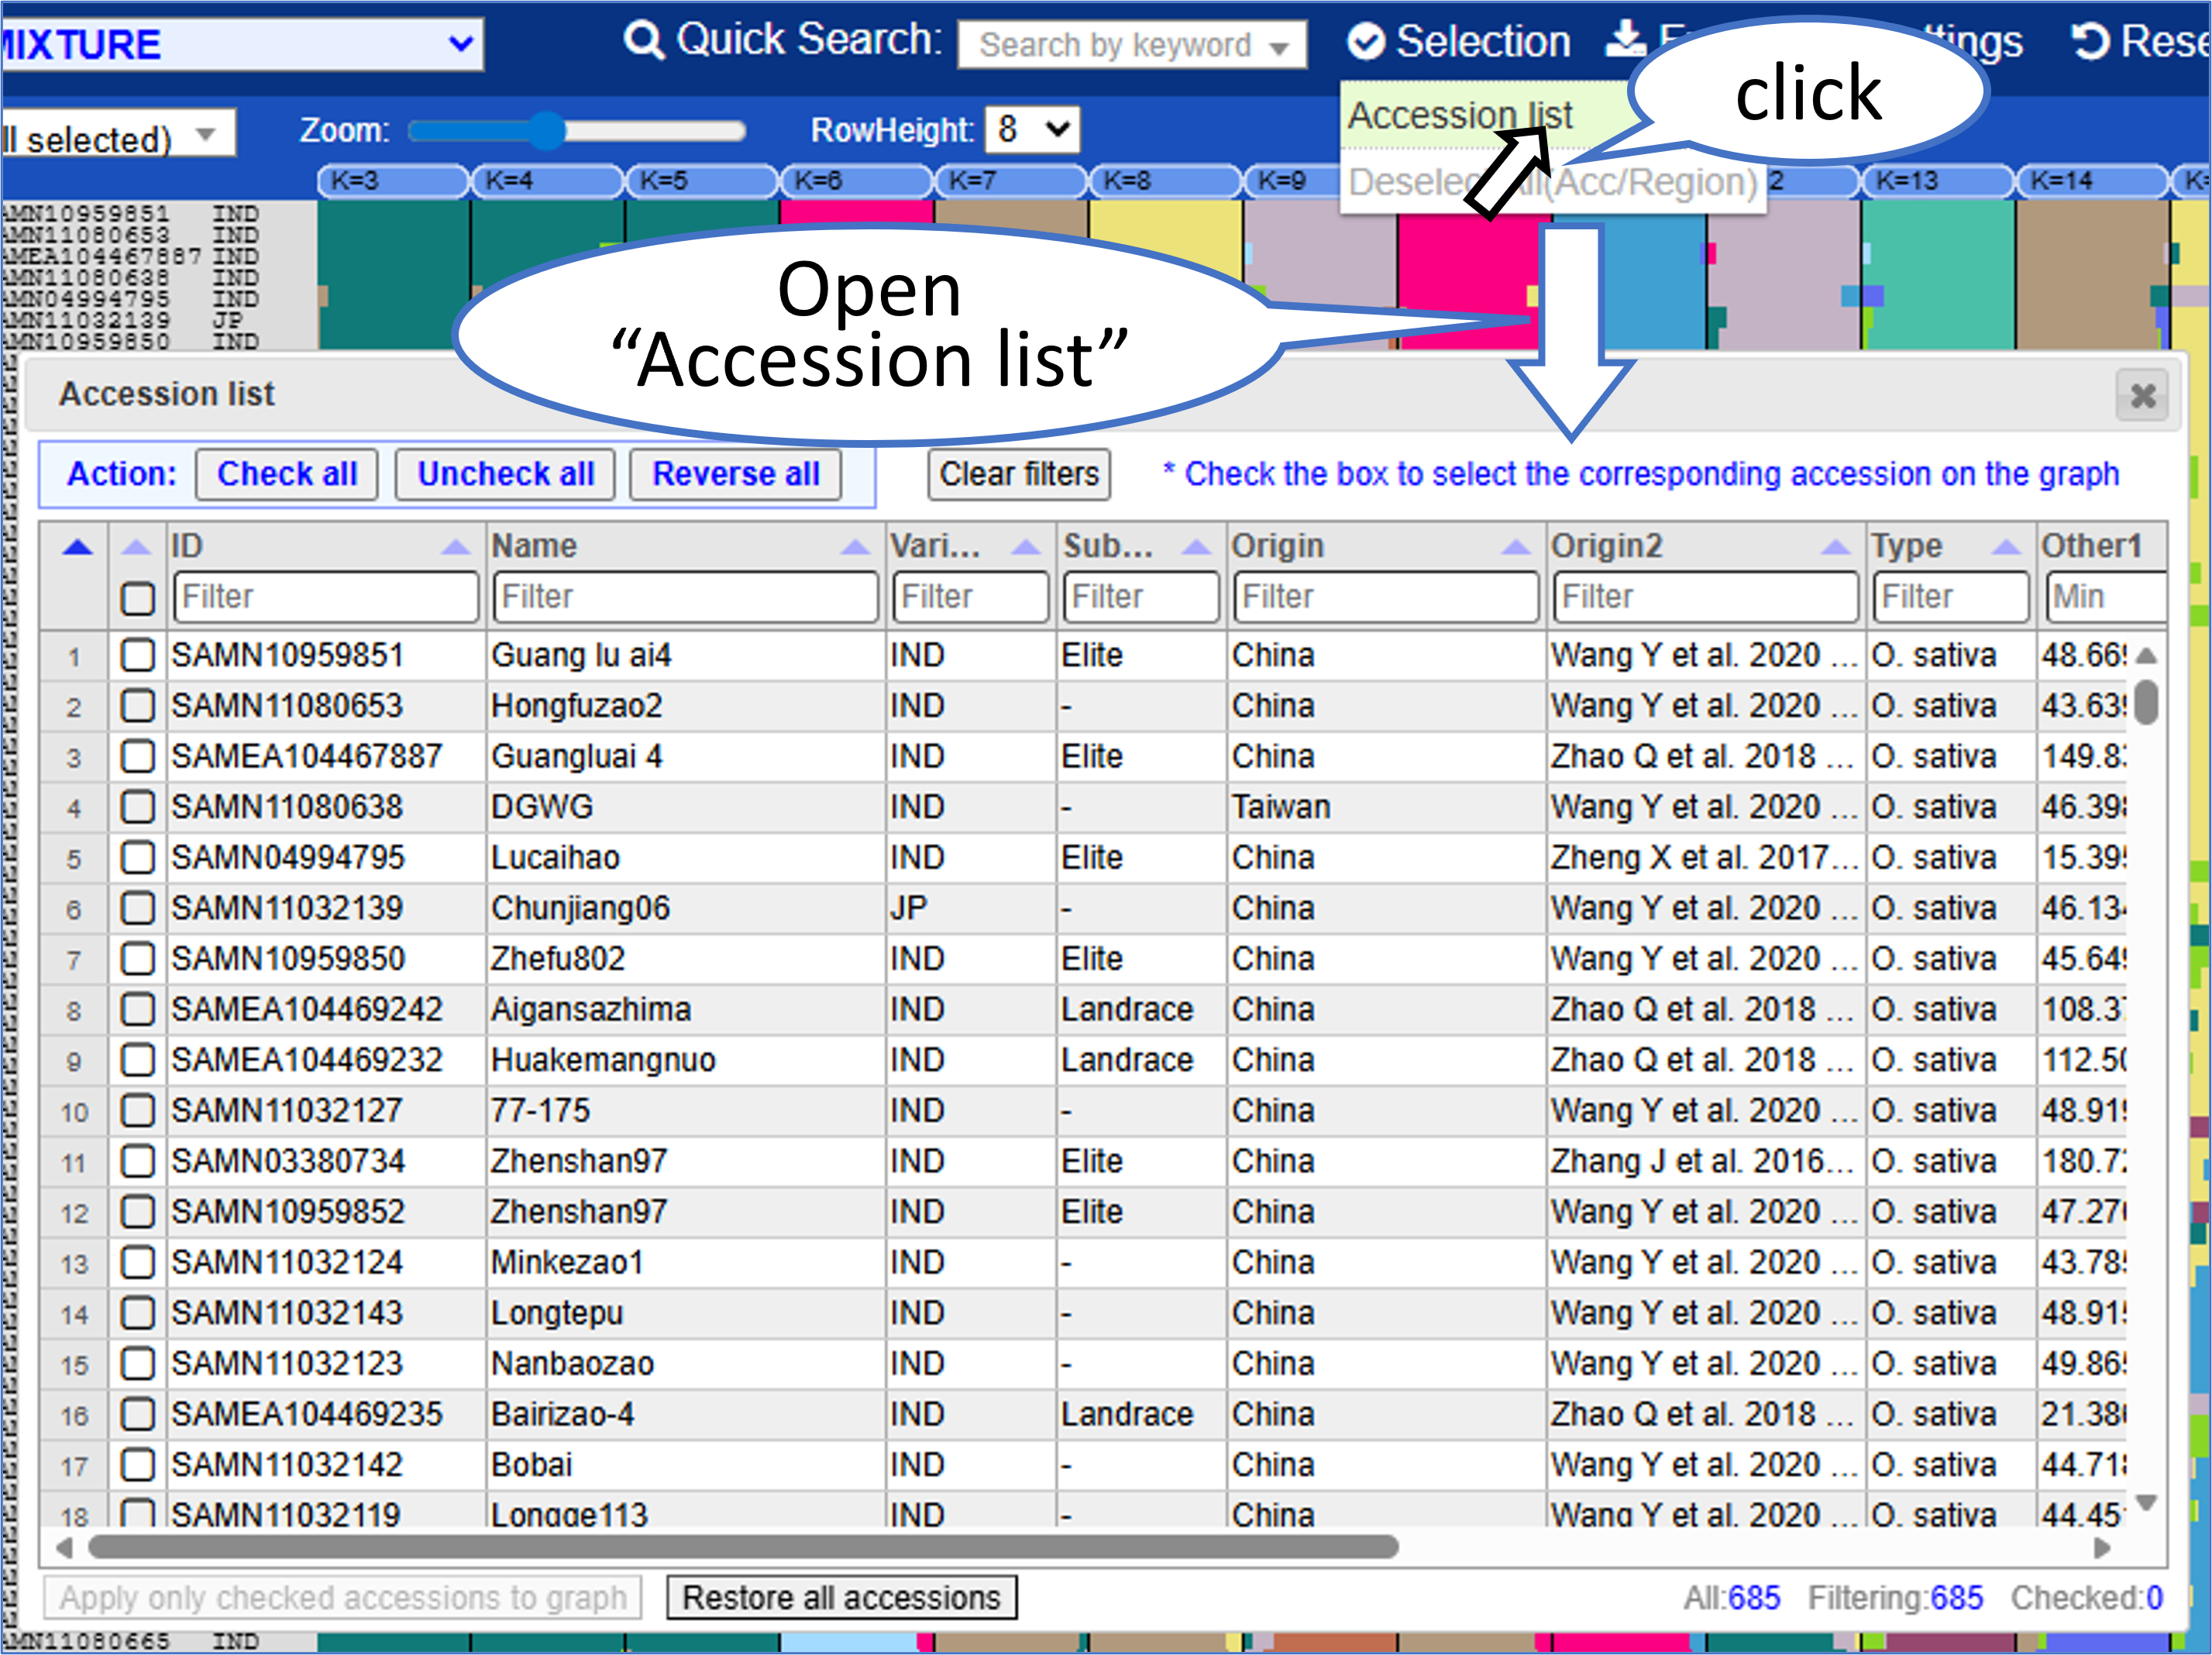Screen dimensions: 2212x1655
Task: Click the table vertical scrollbar thumb
Action: [x=2146, y=701]
